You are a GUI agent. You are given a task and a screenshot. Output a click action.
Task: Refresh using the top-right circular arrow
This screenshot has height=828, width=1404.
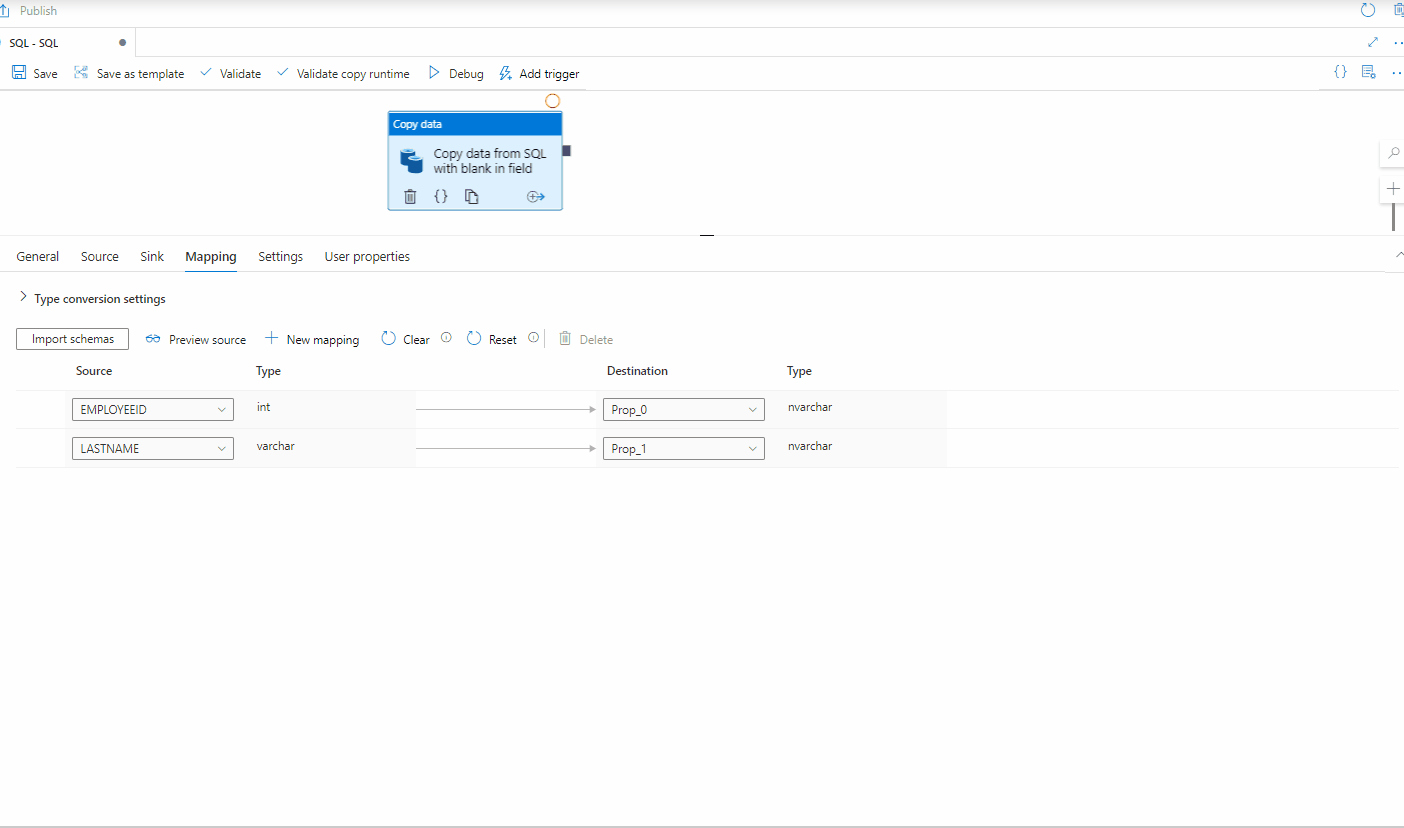click(1368, 10)
